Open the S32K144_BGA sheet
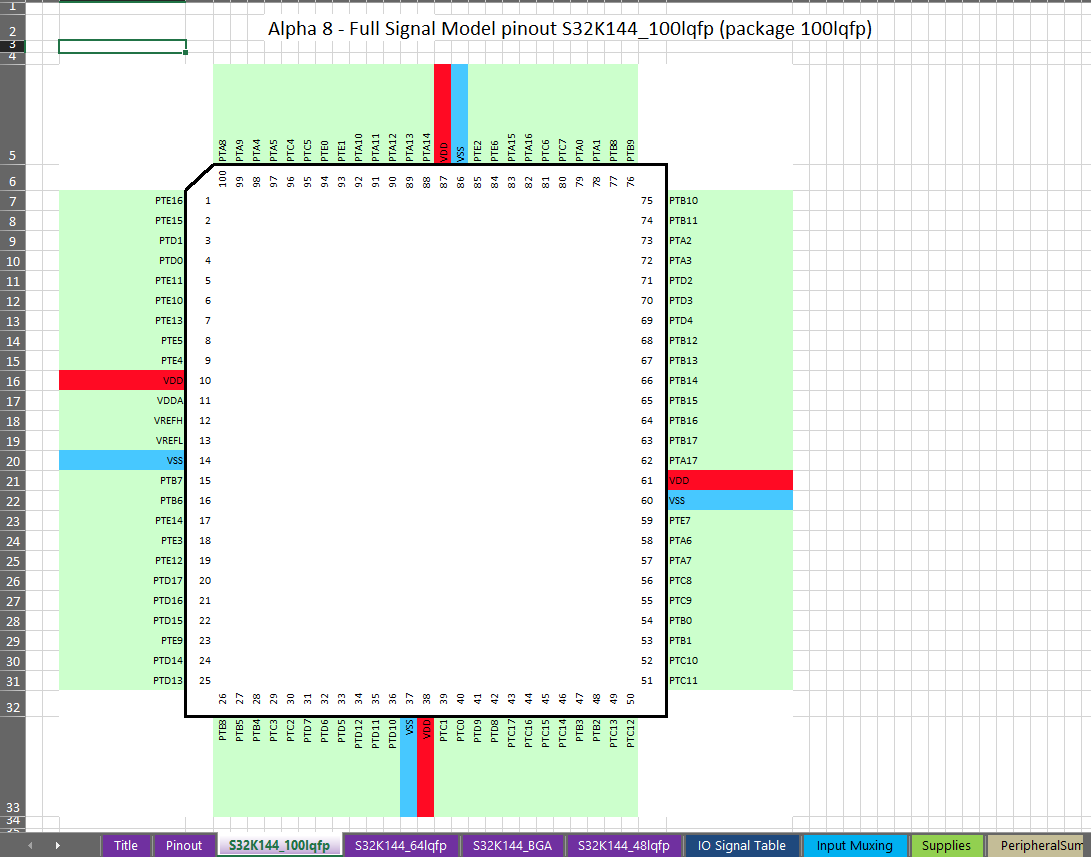The width and height of the screenshot is (1091, 857). coord(512,845)
